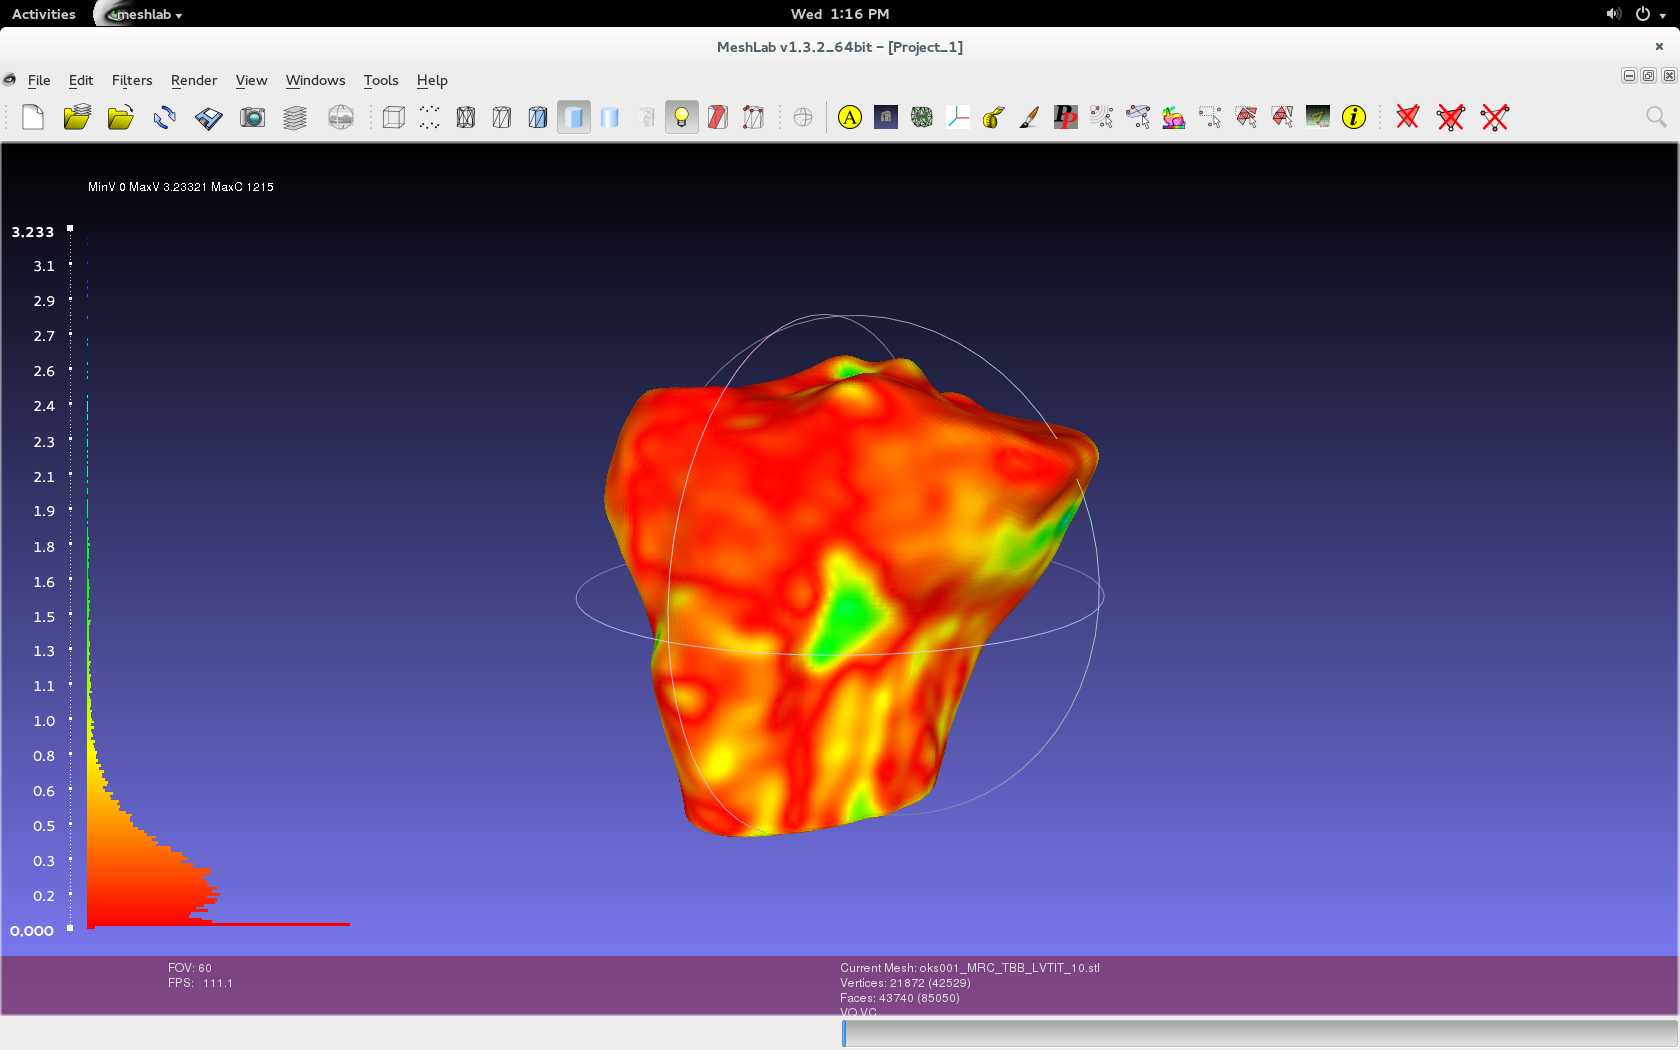The width and height of the screenshot is (1680, 1050).
Task: Toggle bounding box render mode
Action: pyautogui.click(x=394, y=117)
